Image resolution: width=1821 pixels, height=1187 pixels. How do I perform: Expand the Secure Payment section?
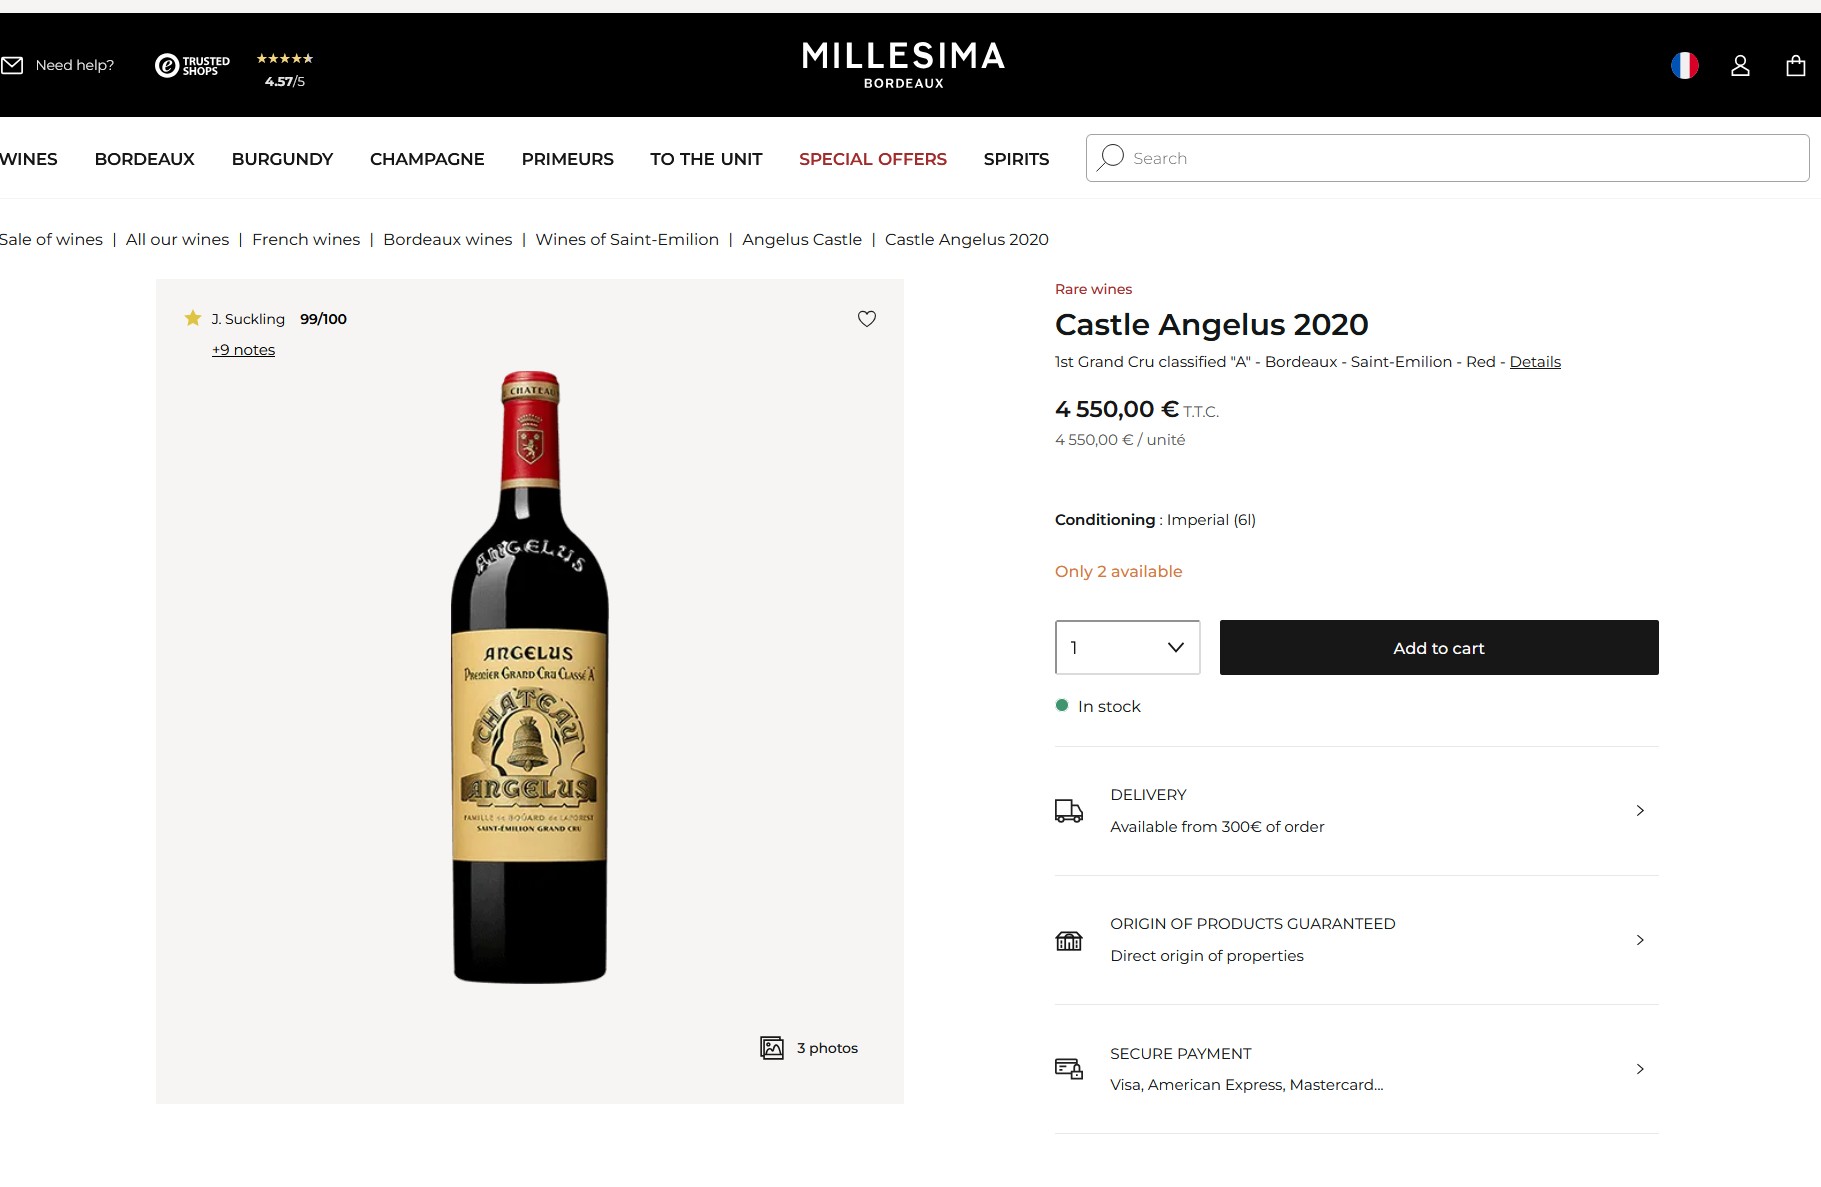click(1640, 1069)
